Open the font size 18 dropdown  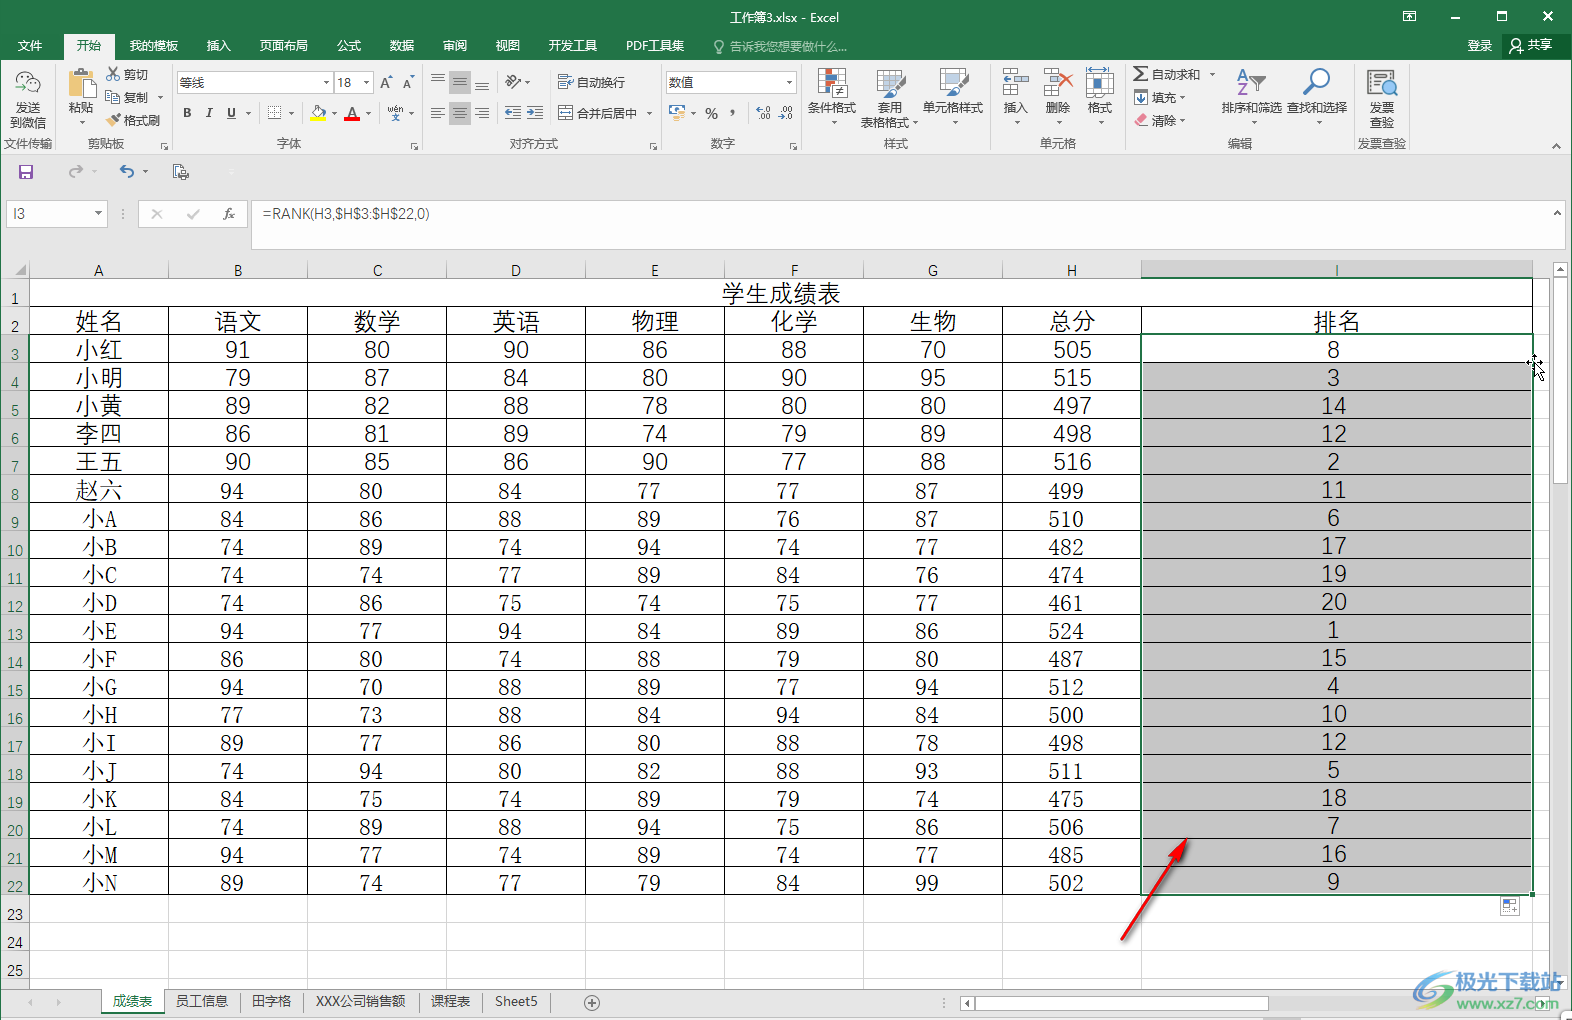point(367,82)
